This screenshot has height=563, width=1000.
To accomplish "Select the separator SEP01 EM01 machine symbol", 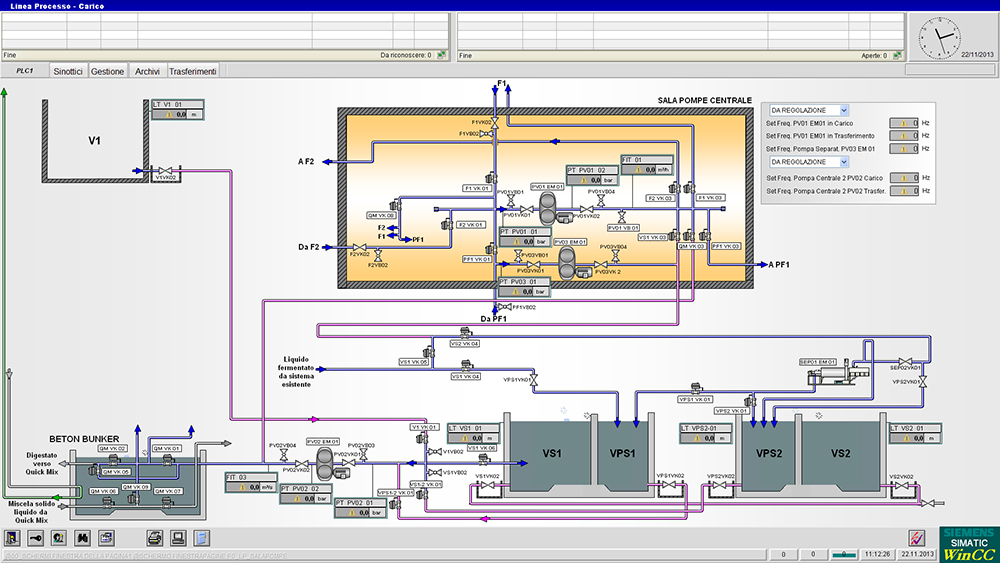I will point(839,372).
